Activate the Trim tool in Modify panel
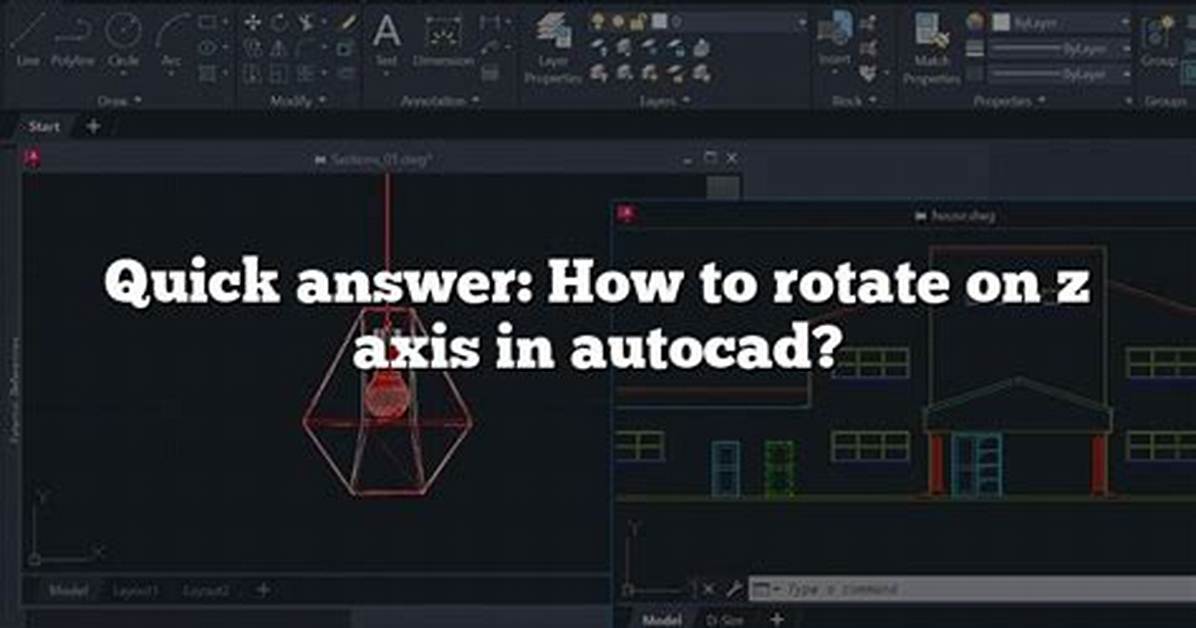This screenshot has width=1196, height=628. point(307,23)
